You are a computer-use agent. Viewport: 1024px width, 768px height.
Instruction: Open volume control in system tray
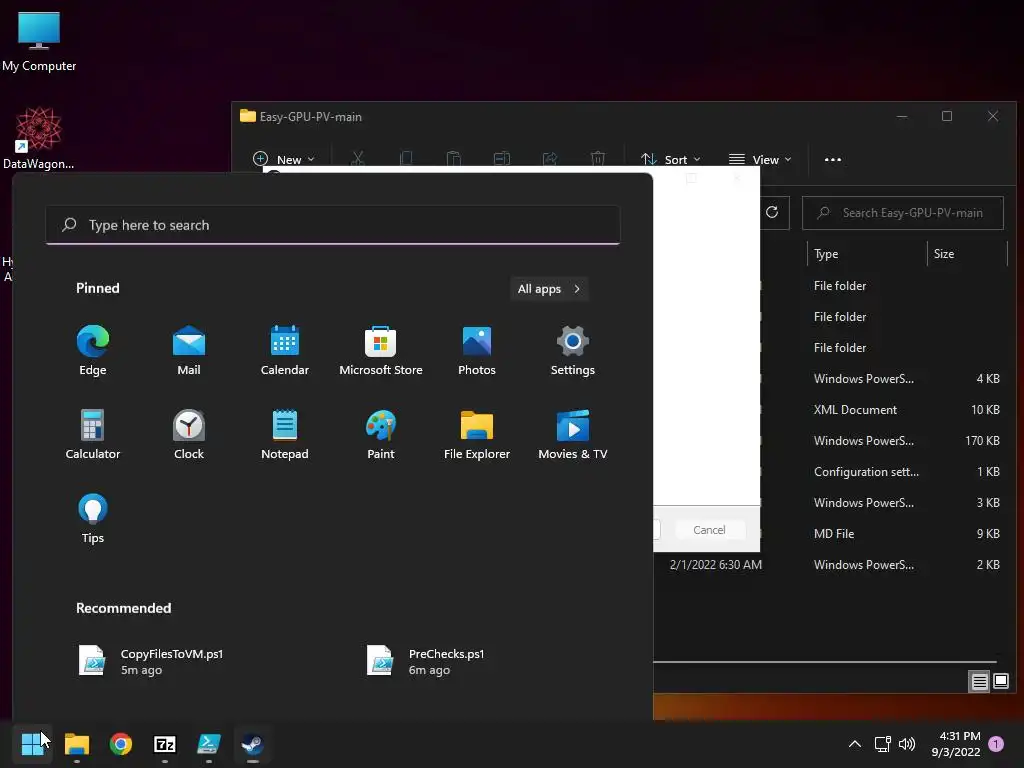pos(907,744)
